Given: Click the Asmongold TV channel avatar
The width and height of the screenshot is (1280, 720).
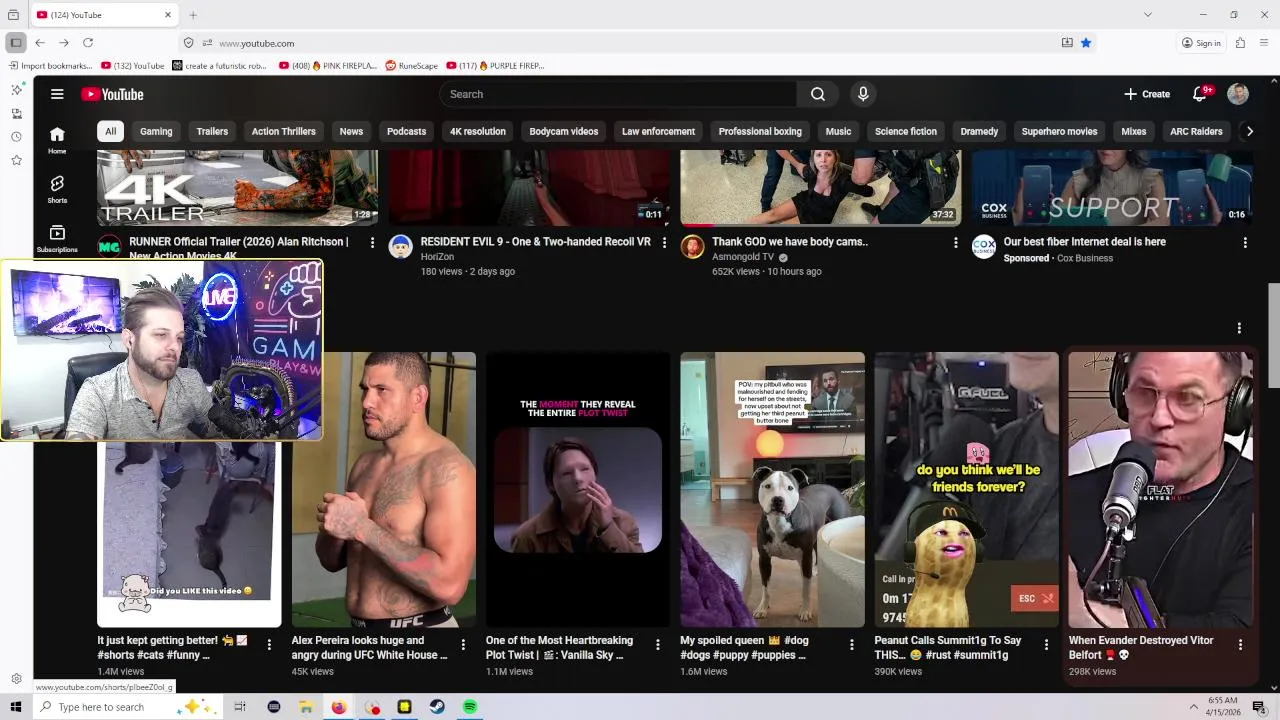Looking at the screenshot, I should click(x=693, y=247).
